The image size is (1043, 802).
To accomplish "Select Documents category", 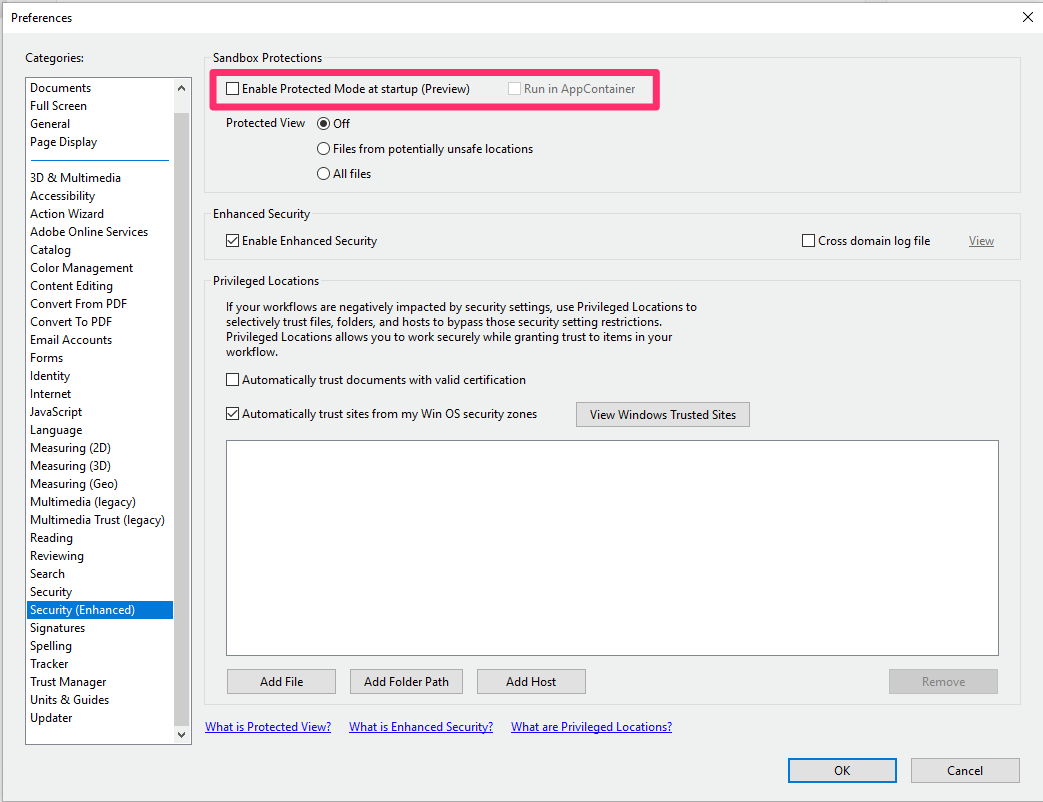I will pos(100,88).
